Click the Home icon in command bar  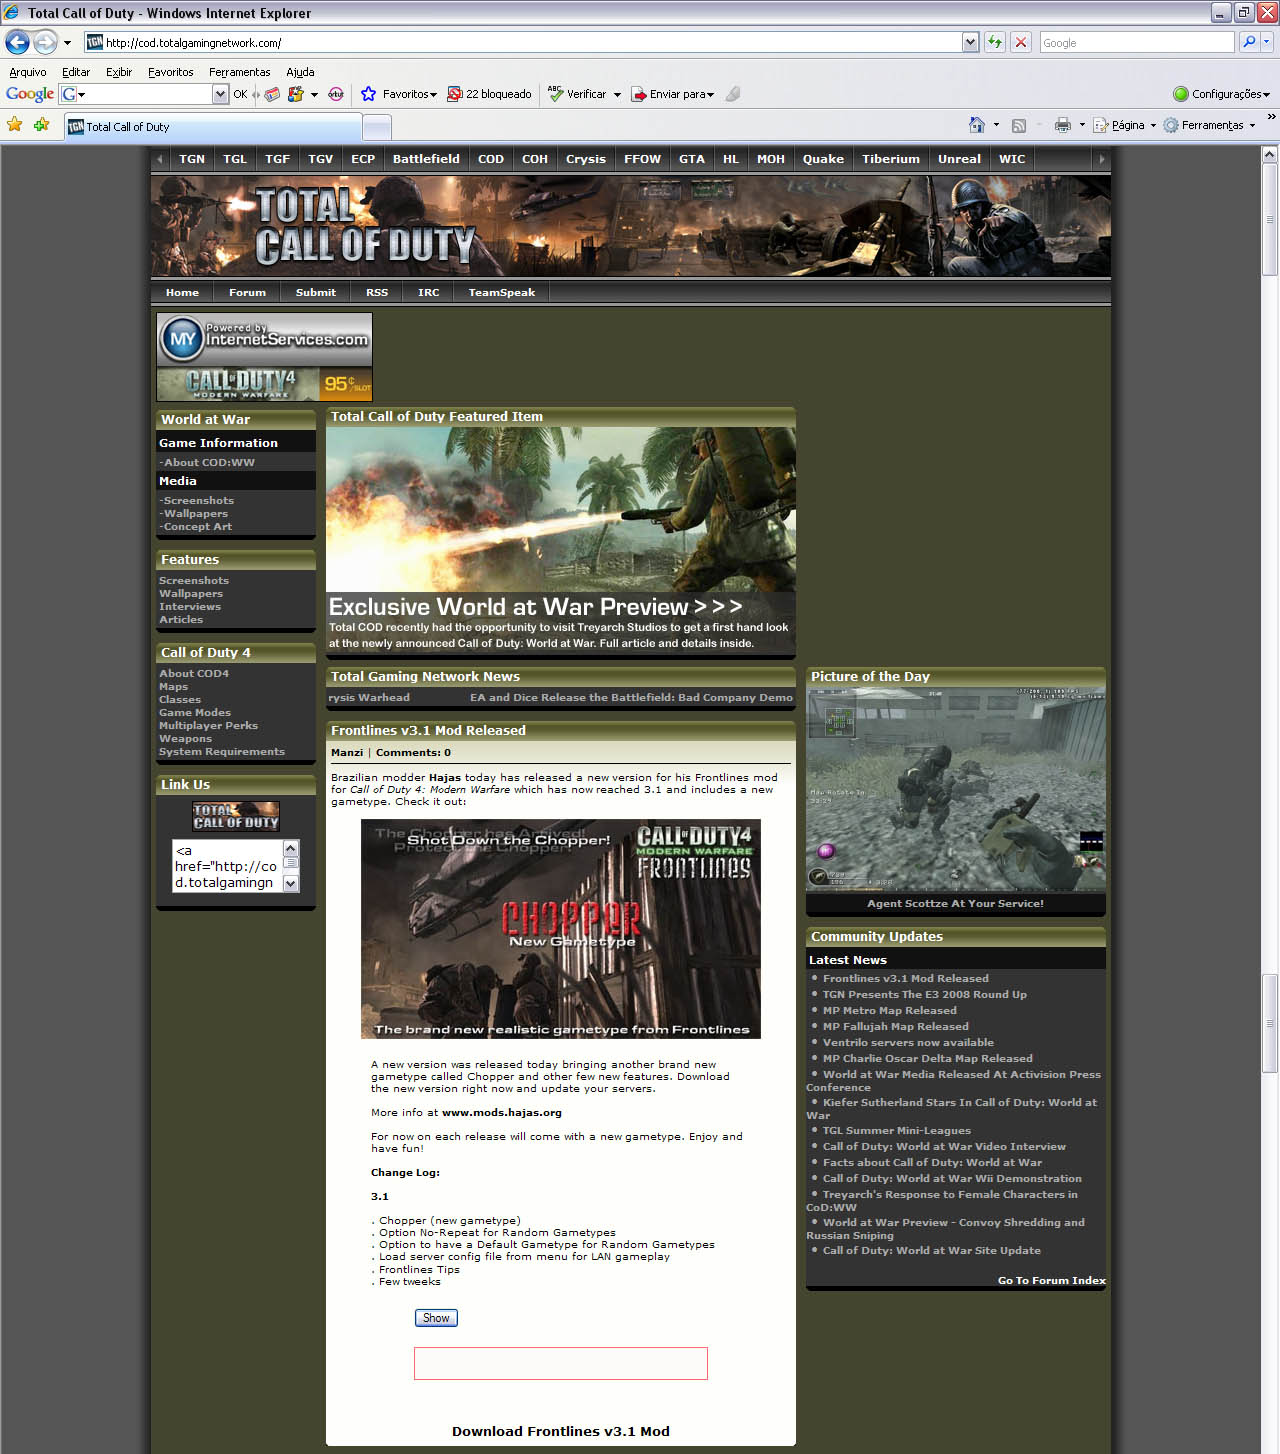pos(977,125)
